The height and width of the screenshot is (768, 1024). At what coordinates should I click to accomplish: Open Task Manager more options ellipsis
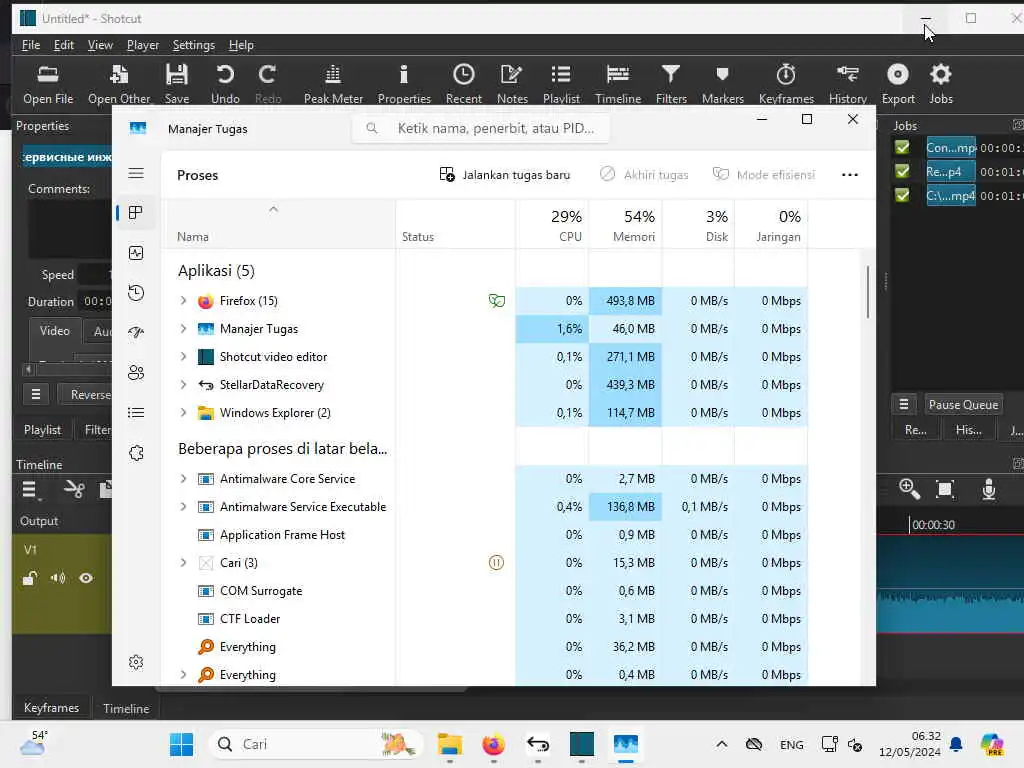pos(850,174)
